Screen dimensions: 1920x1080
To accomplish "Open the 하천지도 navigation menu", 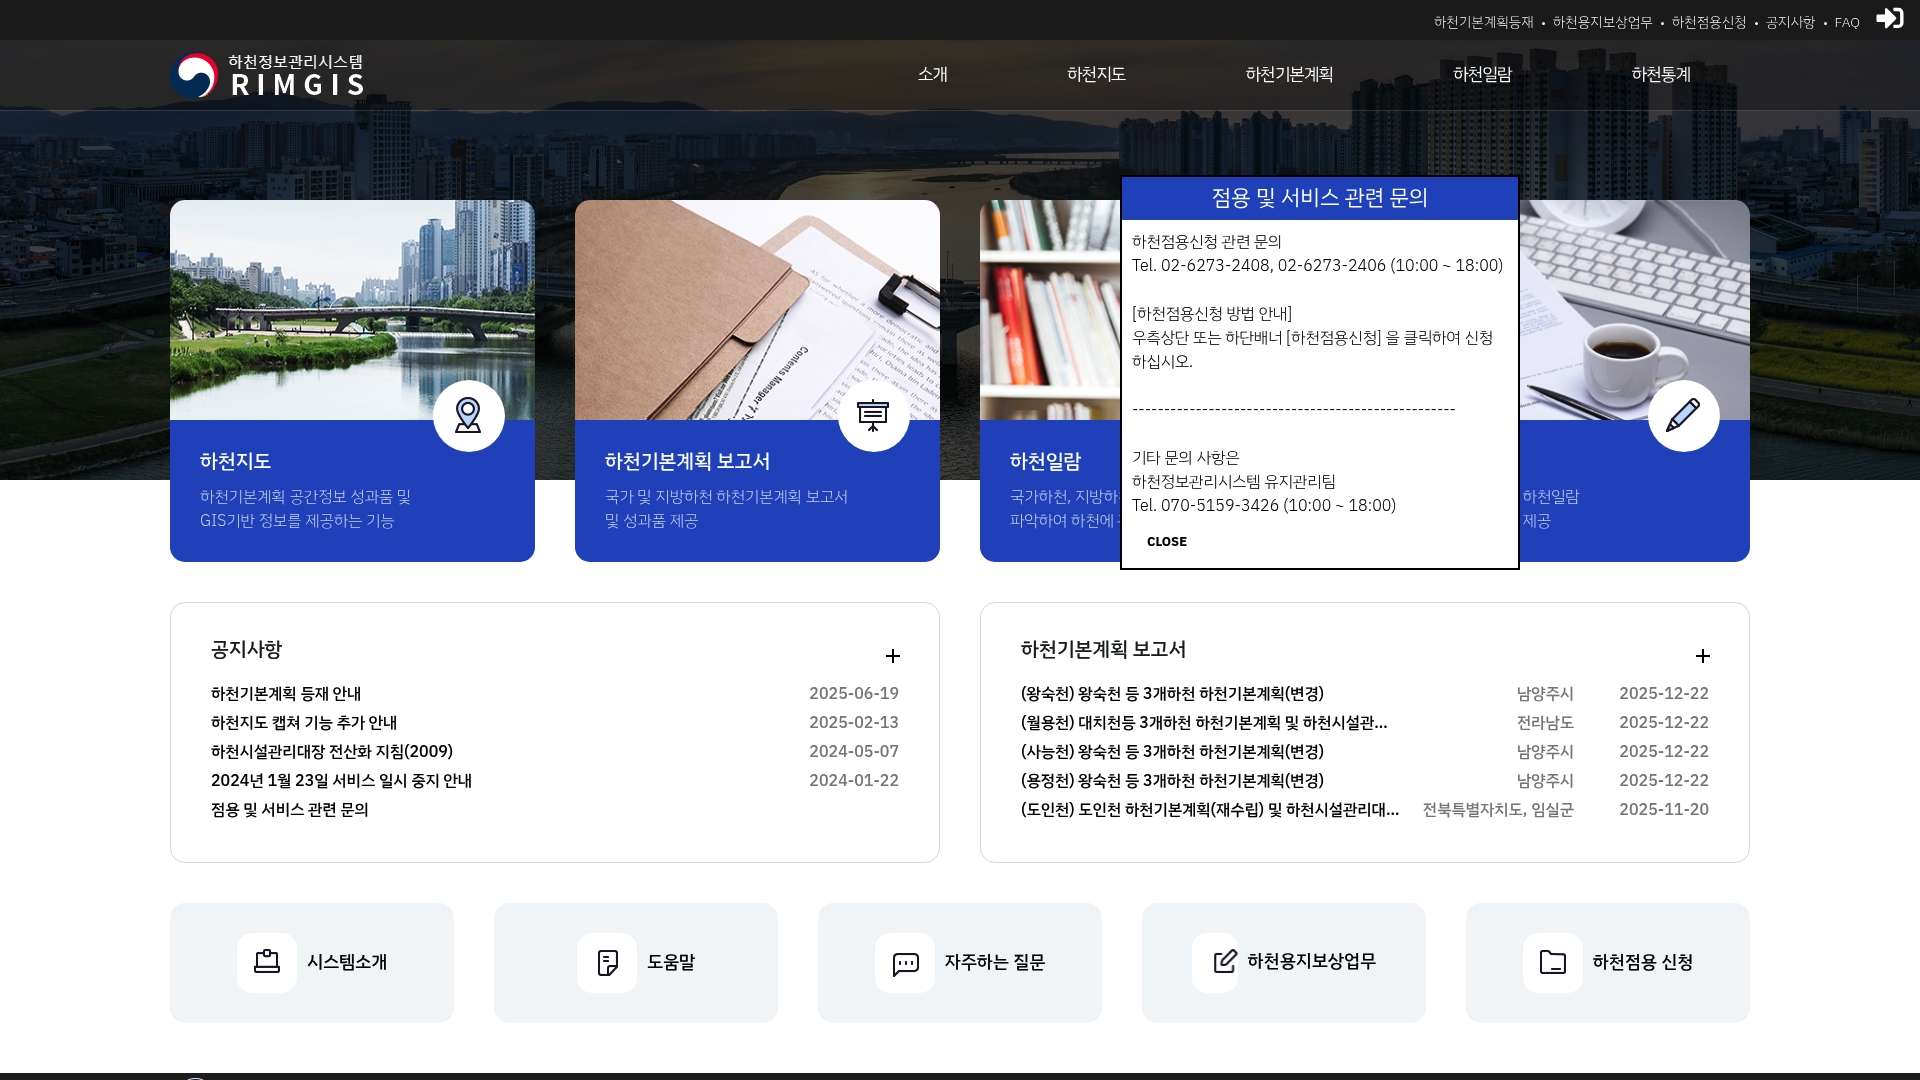I will coord(1095,74).
